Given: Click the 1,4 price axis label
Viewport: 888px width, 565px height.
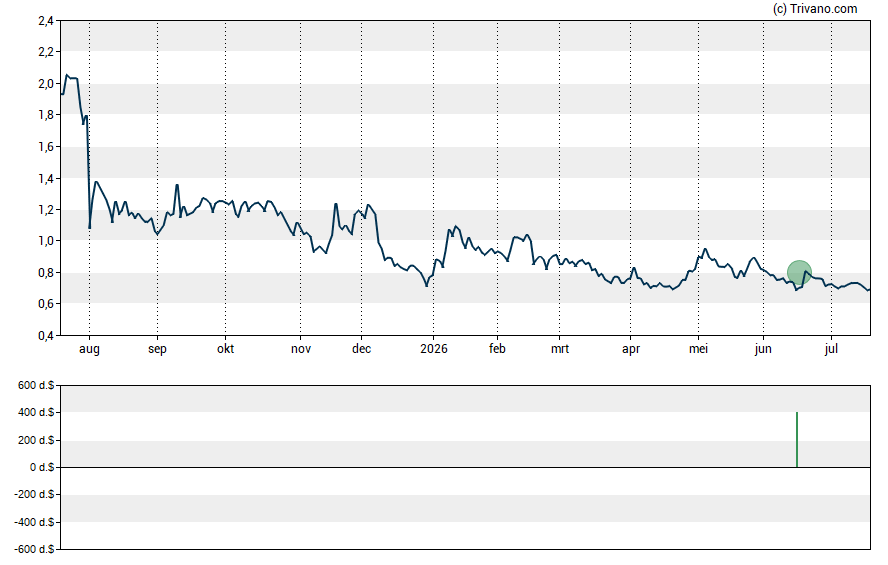Looking at the screenshot, I should 46,178.
